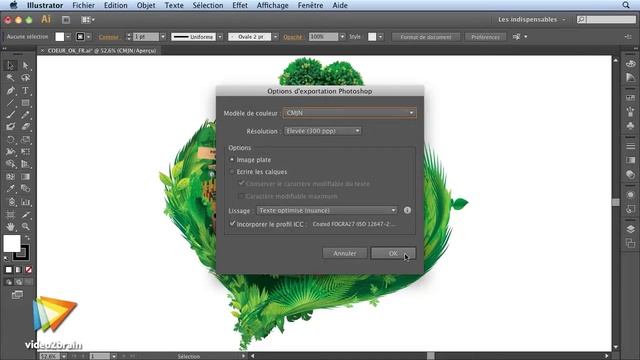Confirm export with the OK button

(393, 253)
